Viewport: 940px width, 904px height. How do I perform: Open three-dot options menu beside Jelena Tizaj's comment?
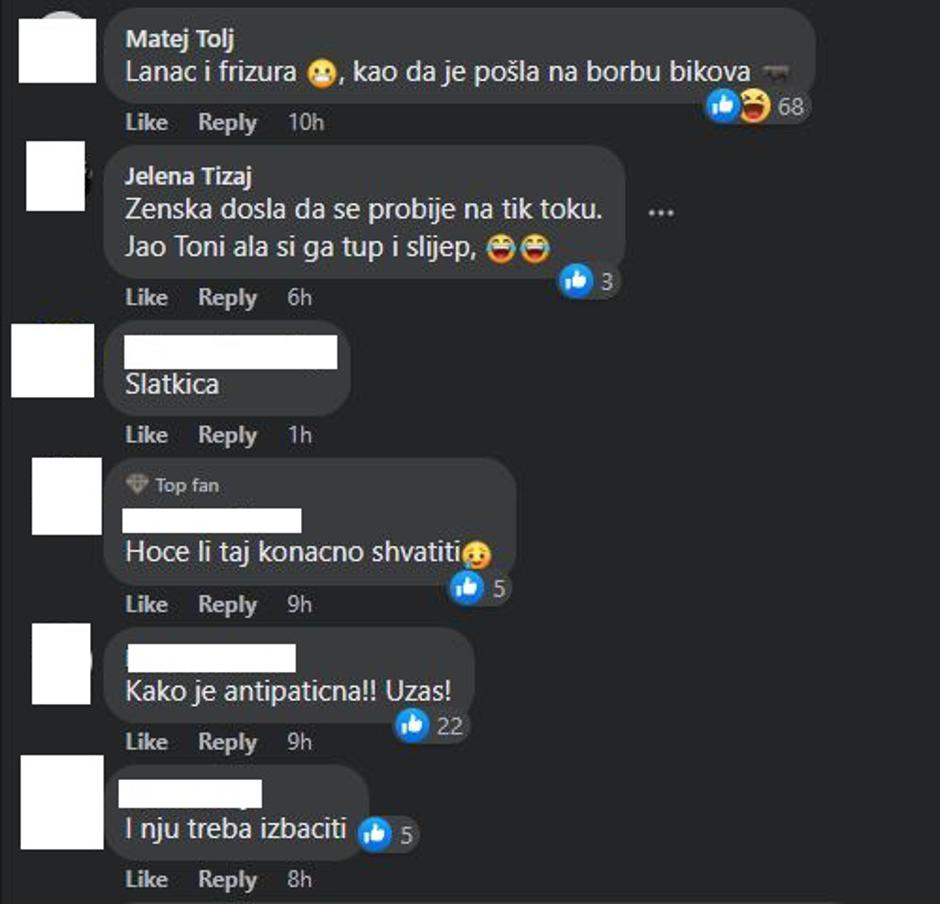(x=661, y=212)
